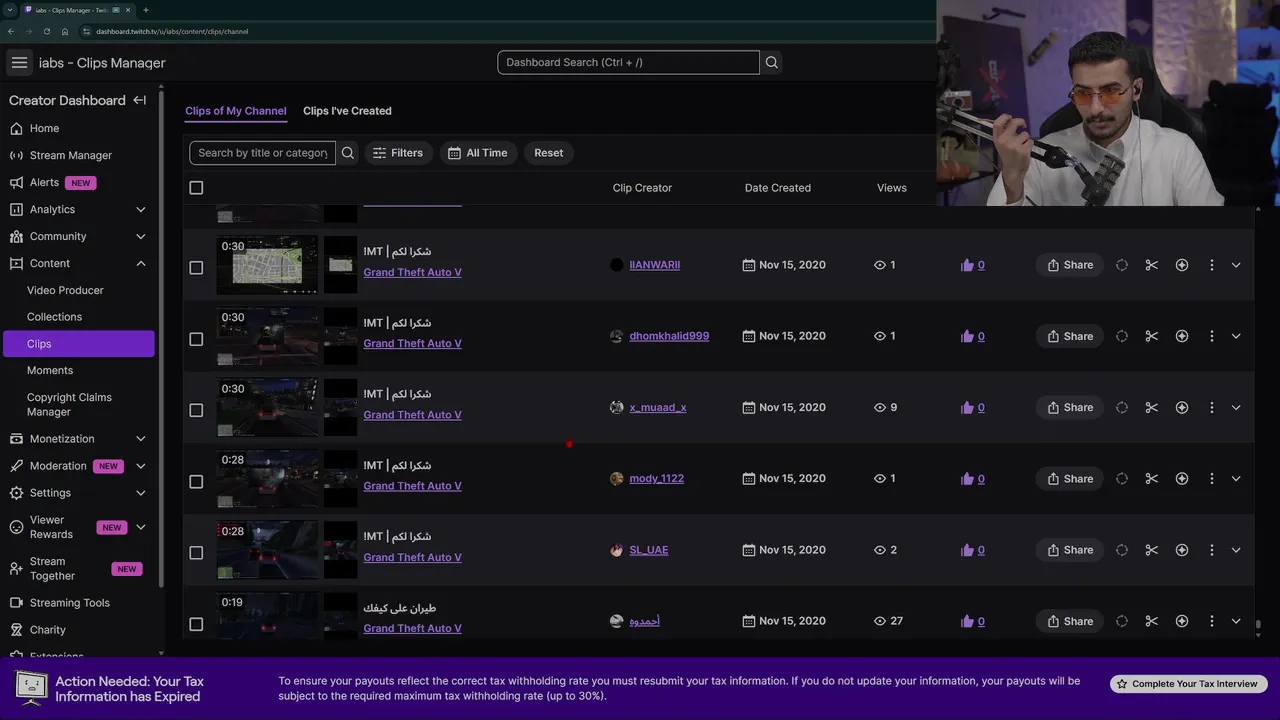Open the x_muaad_x creator link
This screenshot has height=720, width=1280.
(x=658, y=407)
